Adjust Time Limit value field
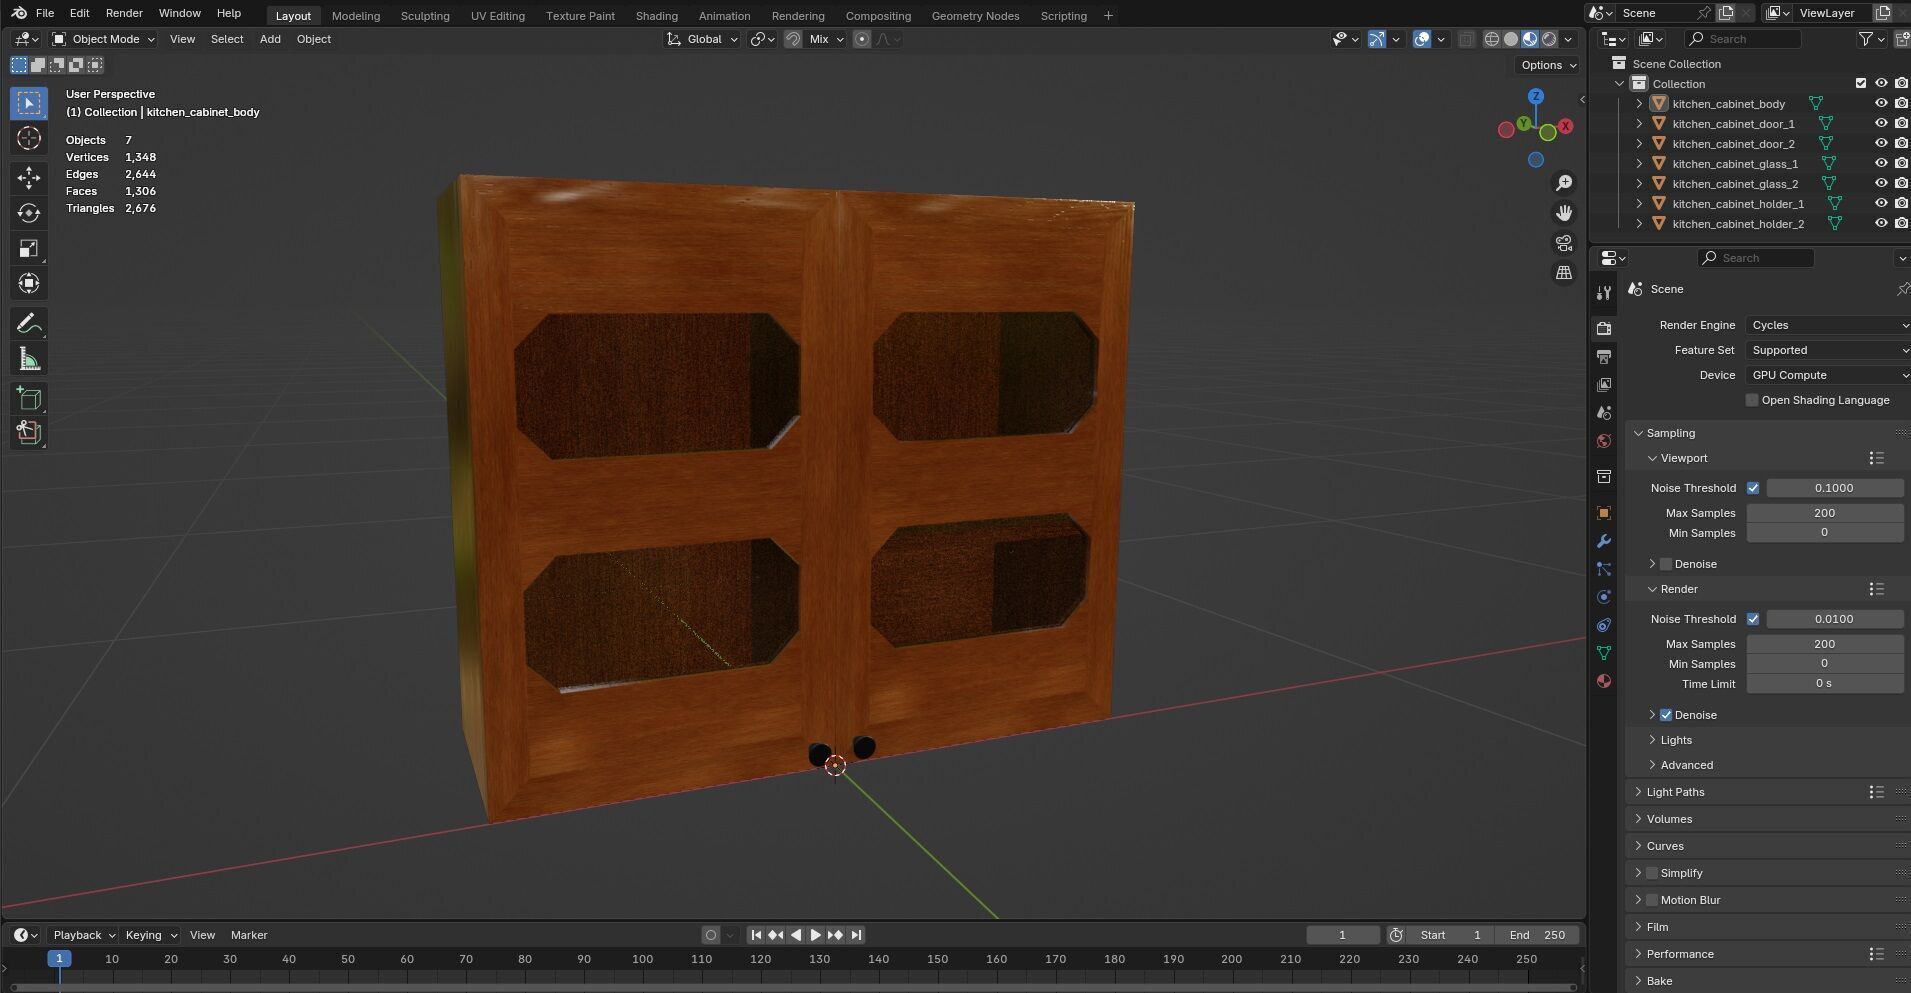Viewport: 1911px width, 993px height. click(1824, 684)
